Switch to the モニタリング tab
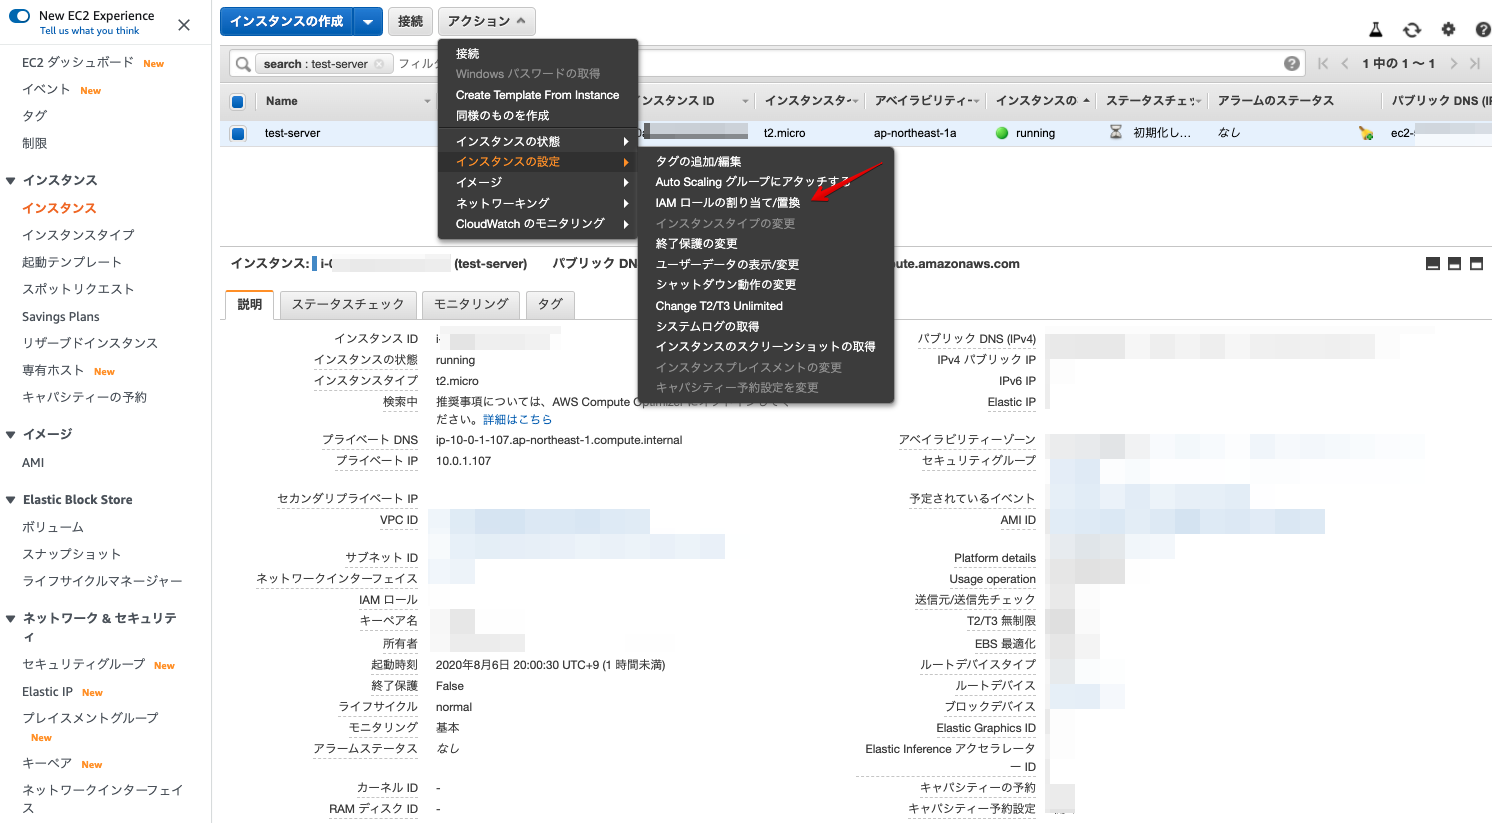Image resolution: width=1498 pixels, height=823 pixels. [470, 305]
